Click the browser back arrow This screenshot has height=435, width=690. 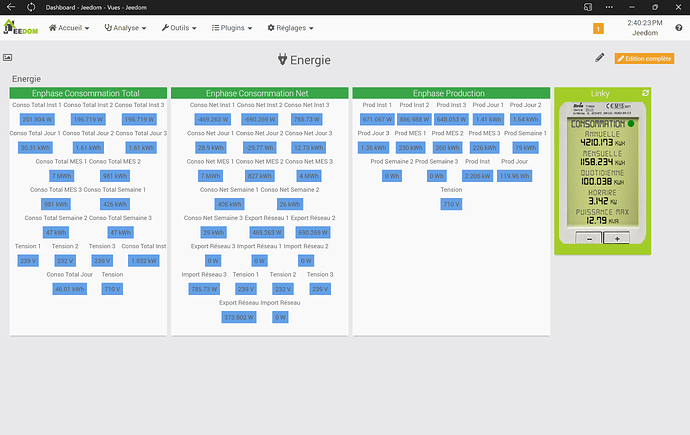click(10, 7)
